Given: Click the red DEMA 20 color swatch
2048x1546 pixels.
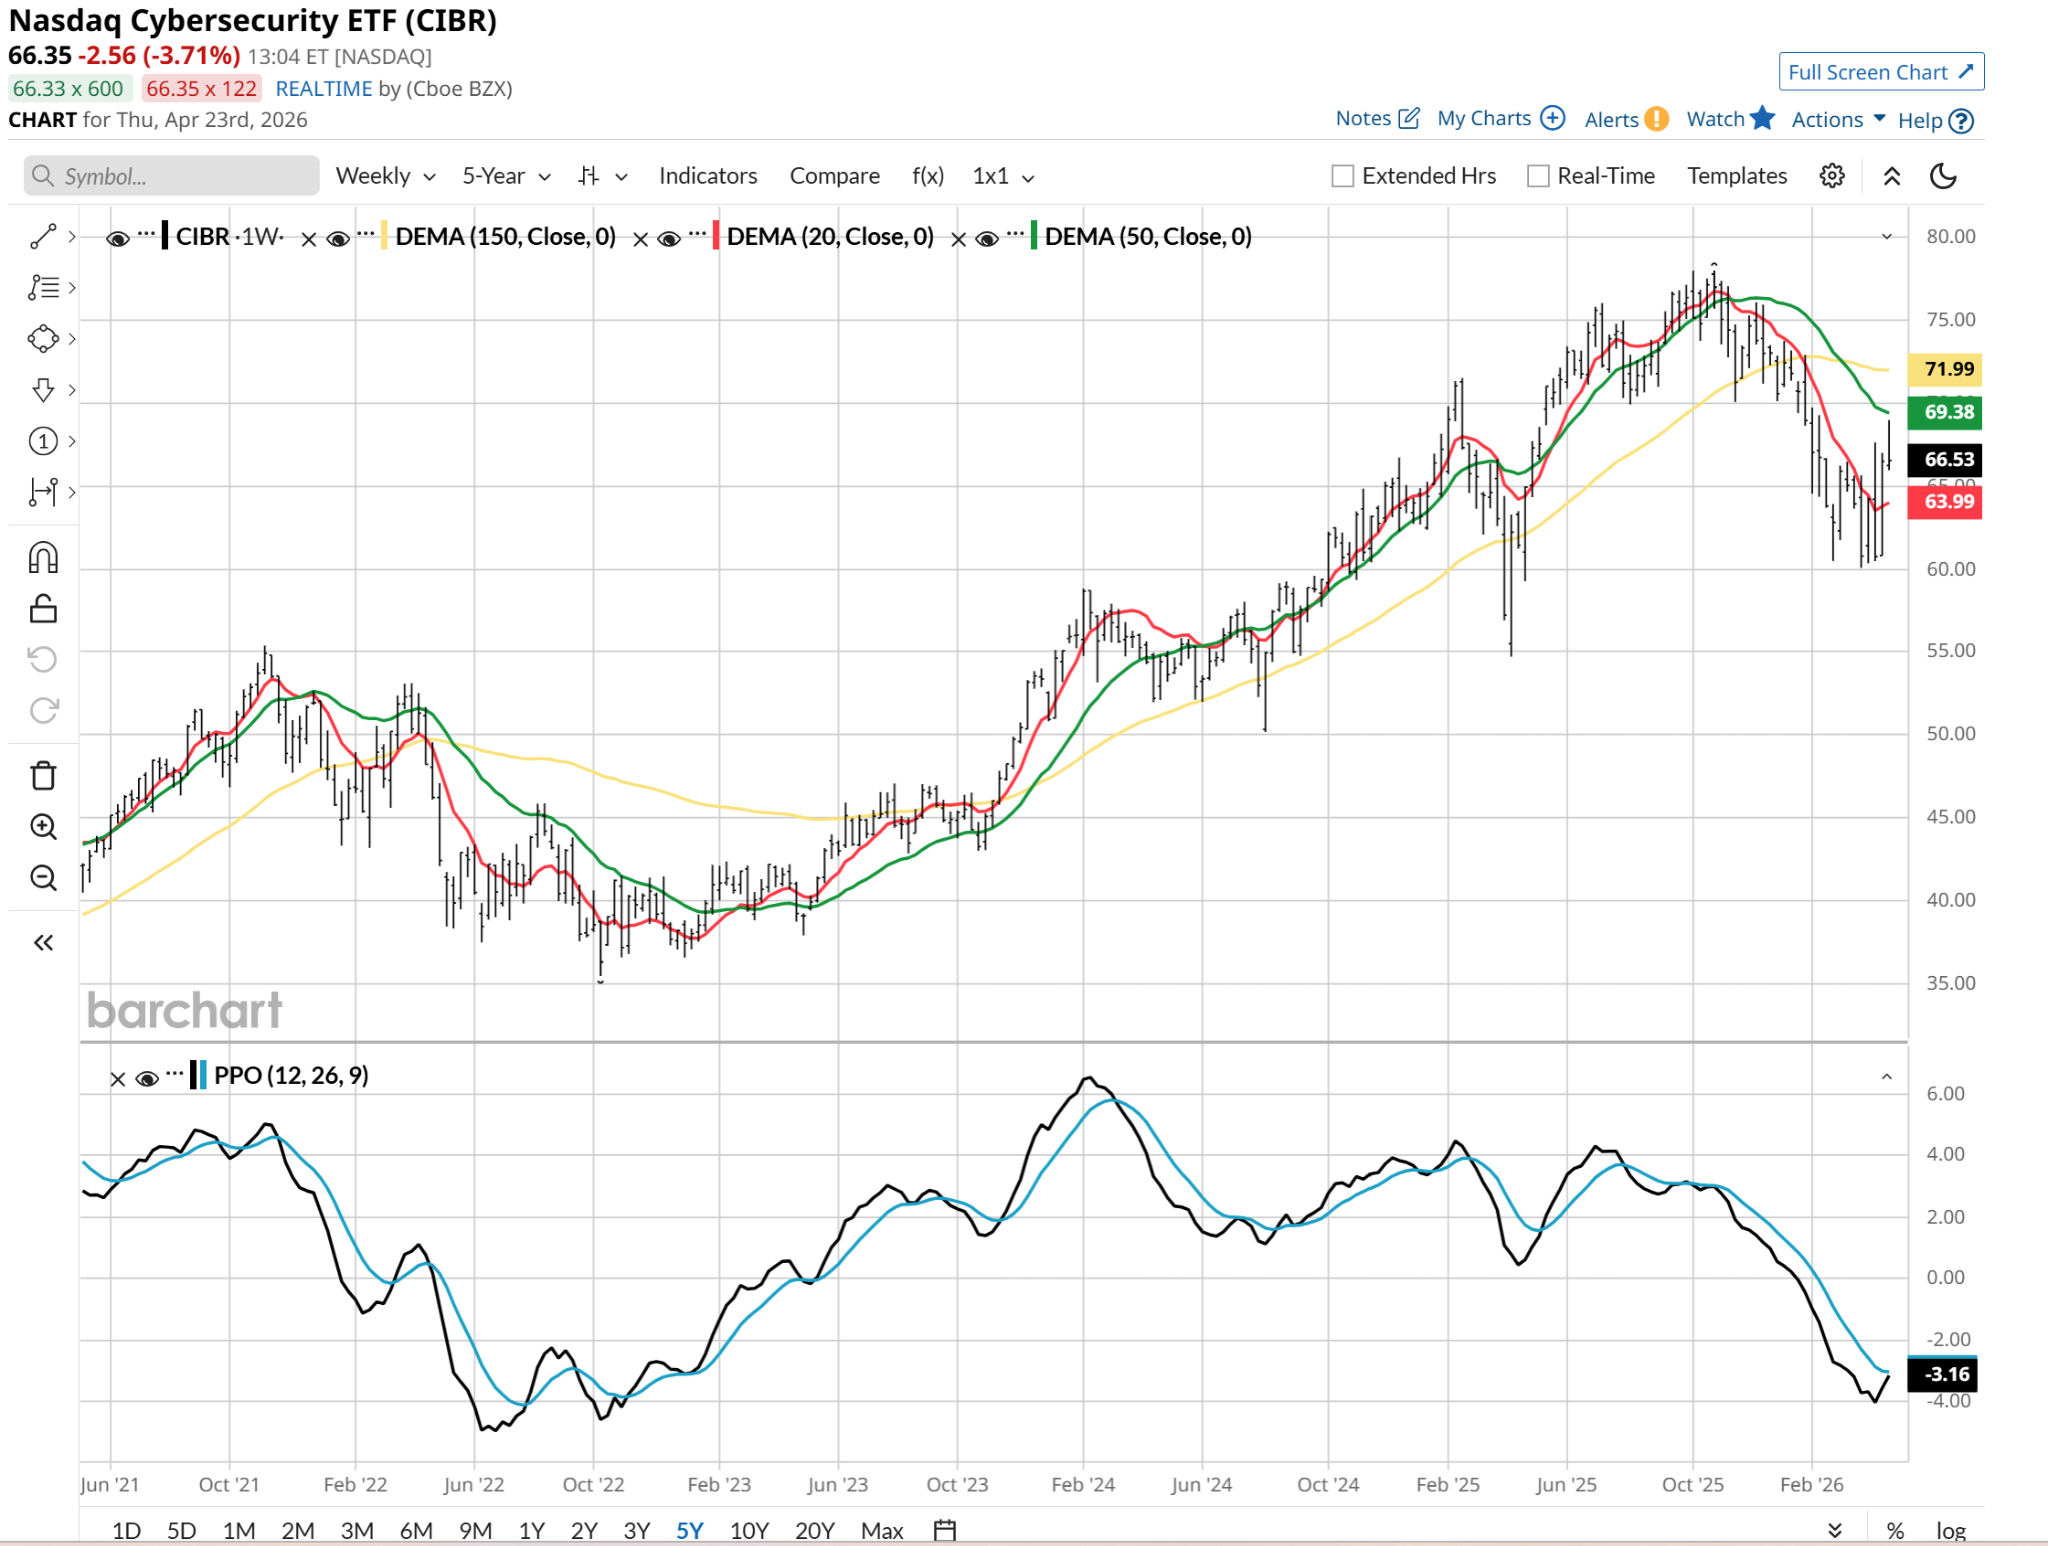Looking at the screenshot, I should click(x=716, y=237).
